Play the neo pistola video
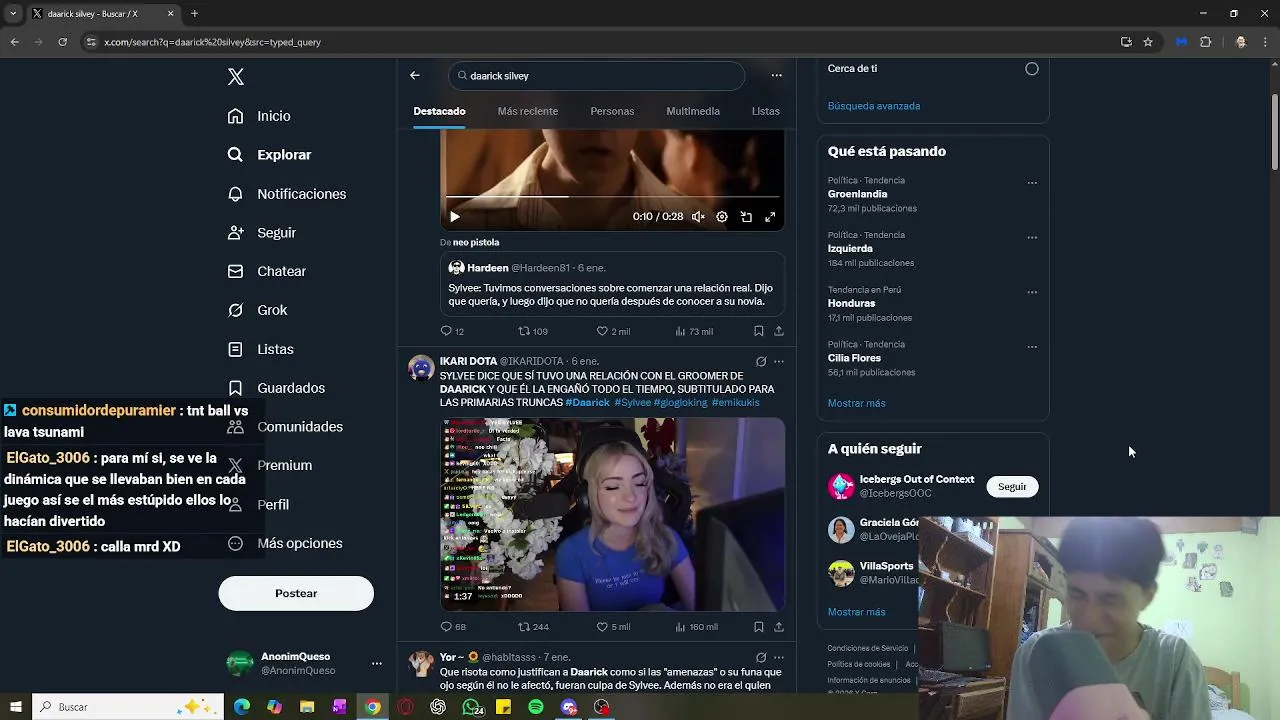This screenshot has height=720, width=1280. coord(454,217)
